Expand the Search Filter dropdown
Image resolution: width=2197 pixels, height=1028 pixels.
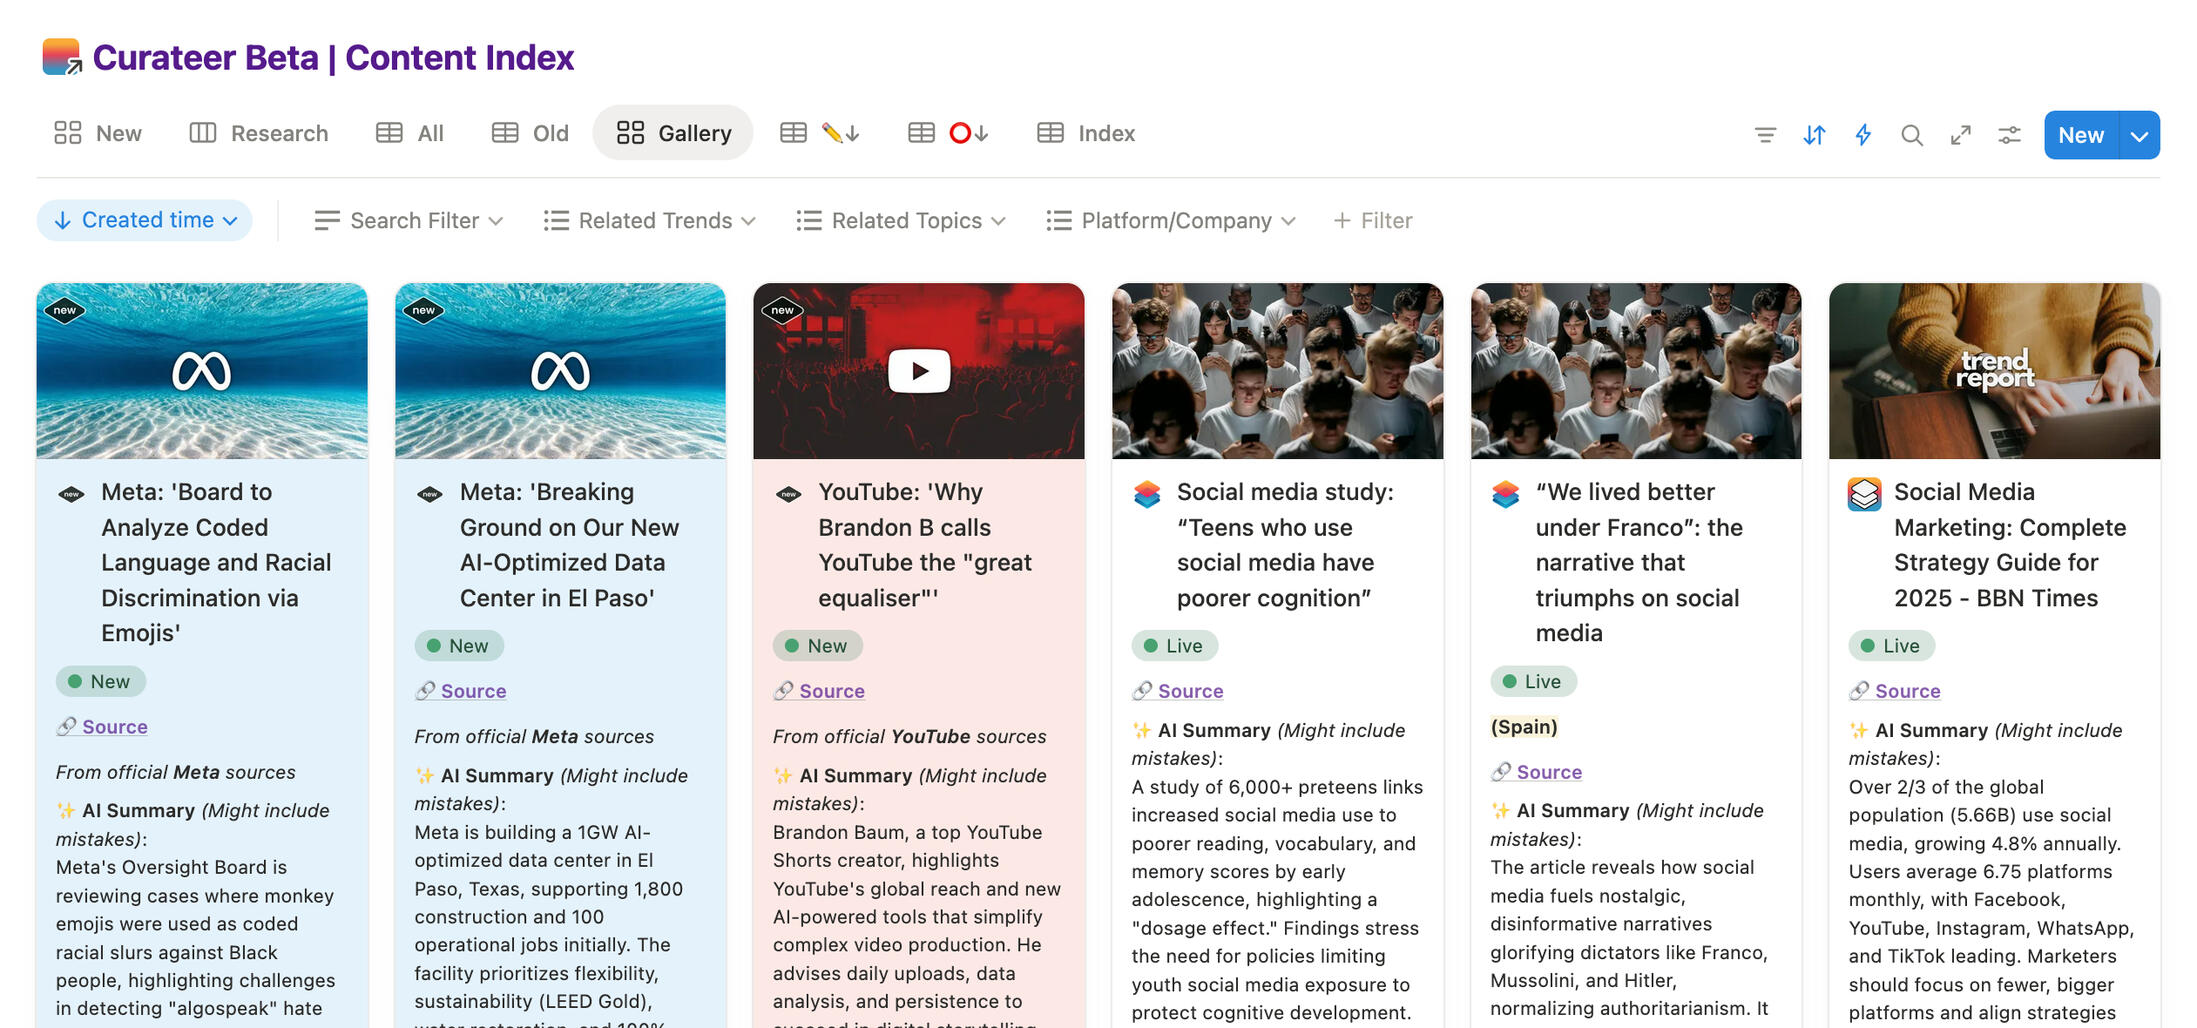pyautogui.click(x=408, y=220)
